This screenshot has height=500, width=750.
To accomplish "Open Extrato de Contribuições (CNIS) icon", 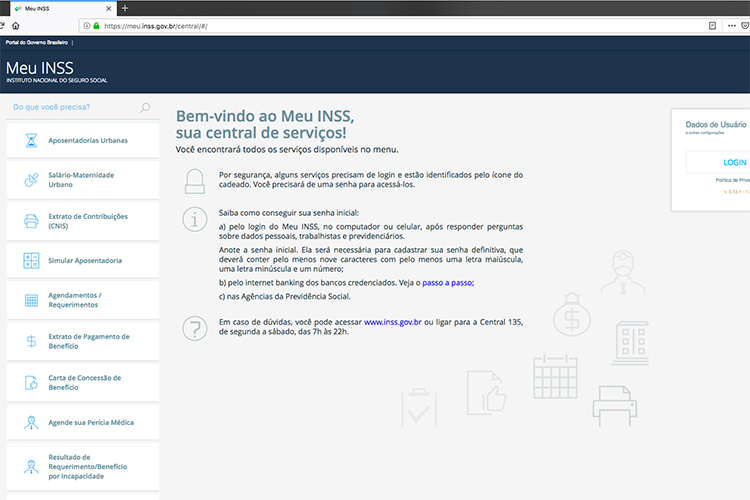I will pyautogui.click(x=31, y=221).
